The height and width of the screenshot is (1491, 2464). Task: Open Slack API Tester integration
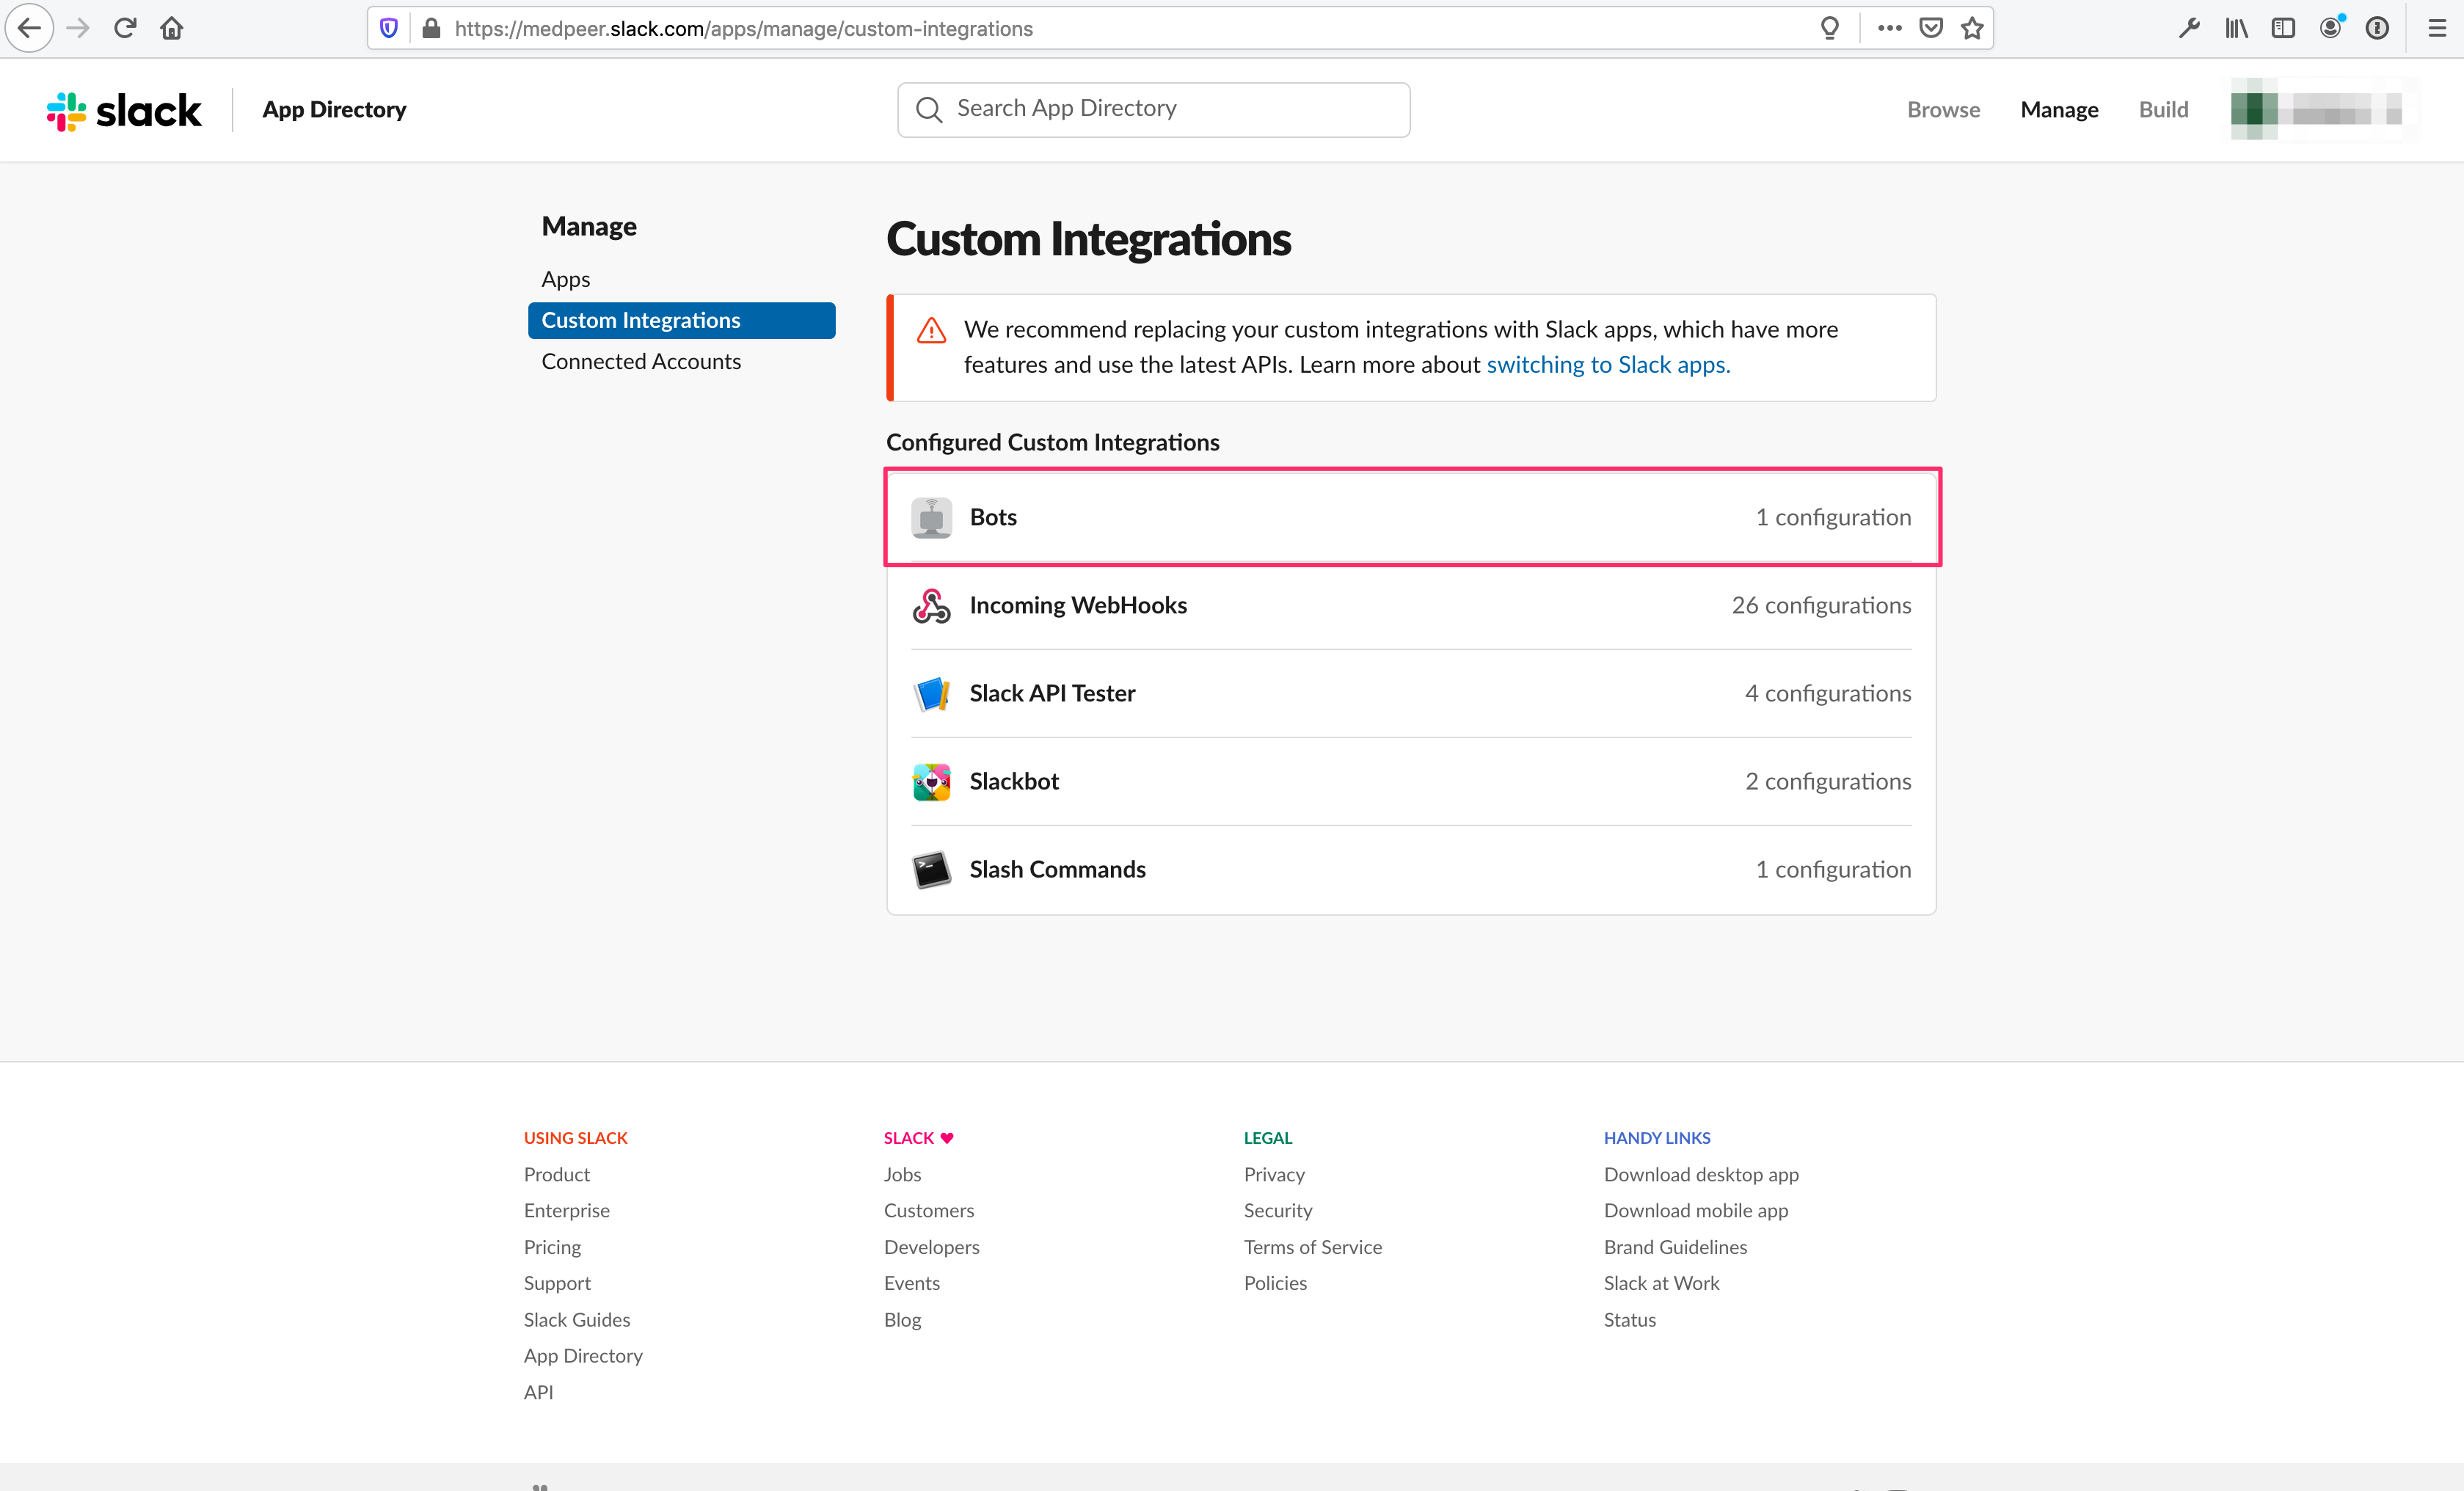click(x=1411, y=694)
